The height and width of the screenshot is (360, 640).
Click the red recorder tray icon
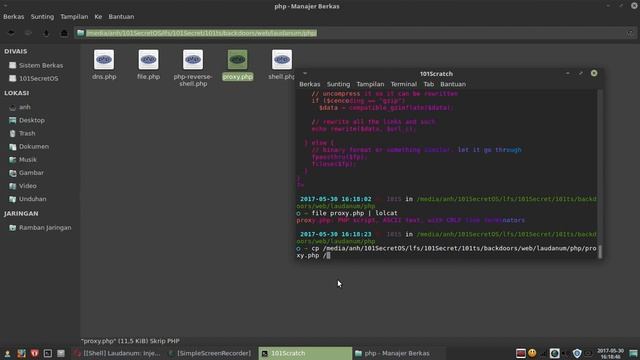click(x=520, y=353)
